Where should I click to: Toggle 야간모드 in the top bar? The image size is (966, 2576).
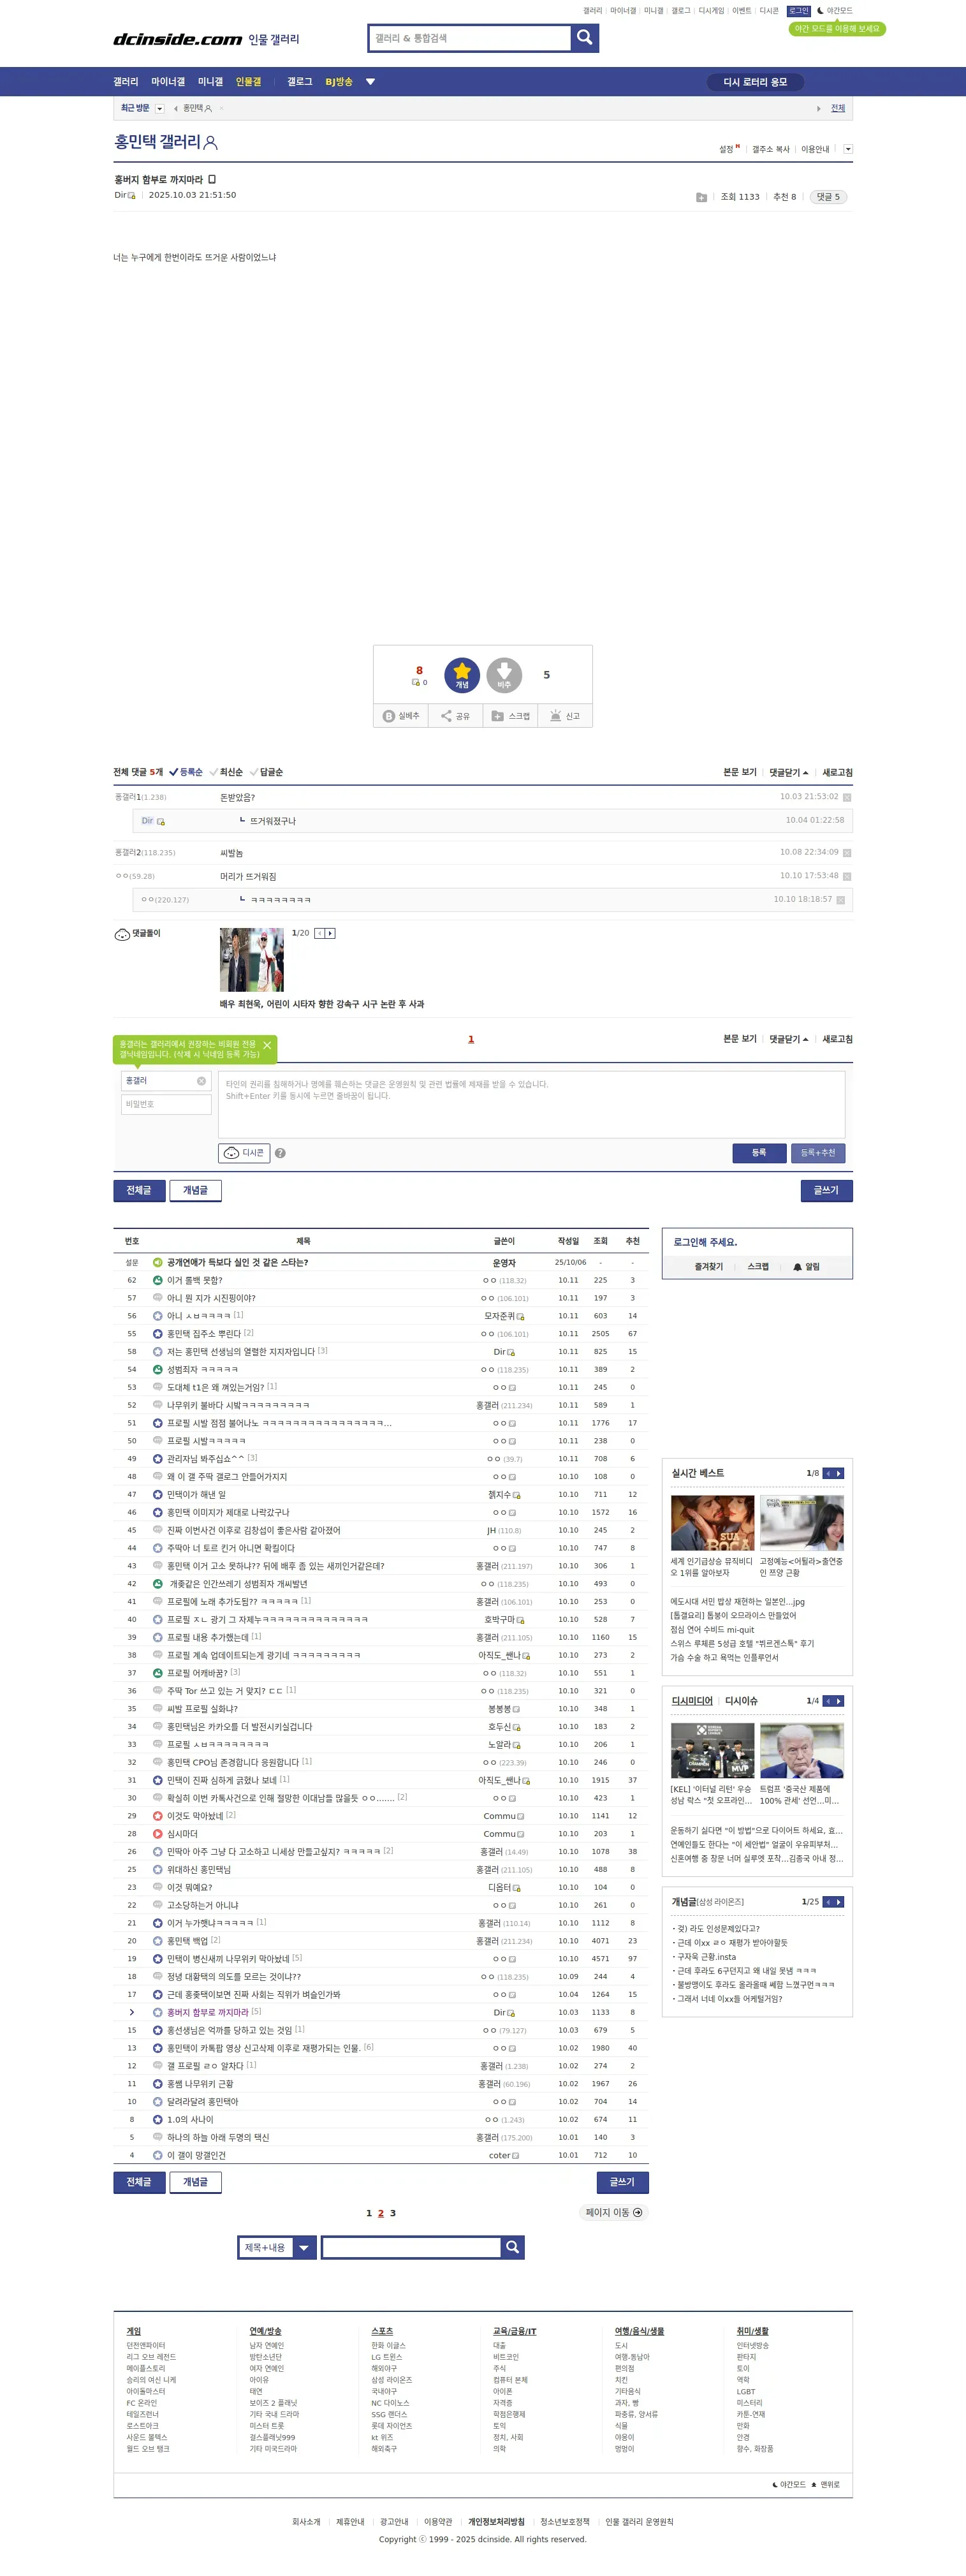pyautogui.click(x=835, y=11)
